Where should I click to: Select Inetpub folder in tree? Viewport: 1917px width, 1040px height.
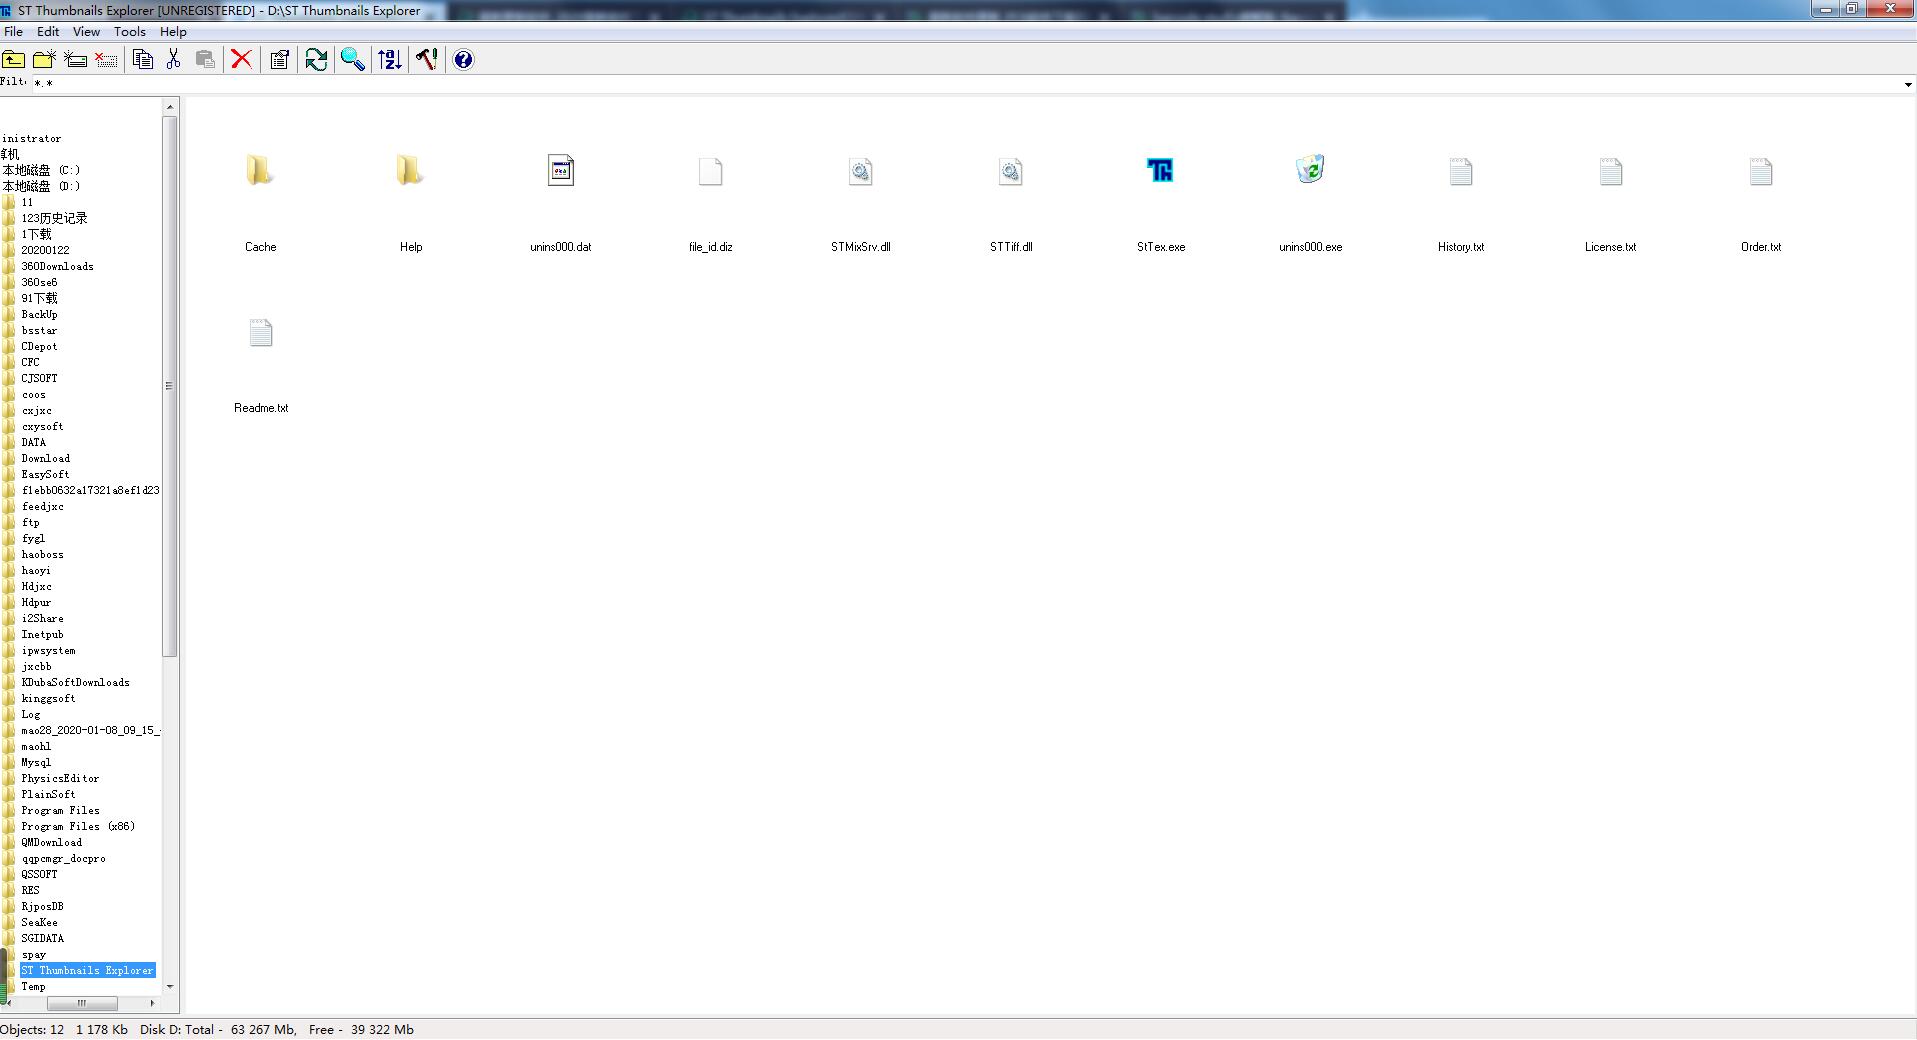pyautogui.click(x=42, y=635)
